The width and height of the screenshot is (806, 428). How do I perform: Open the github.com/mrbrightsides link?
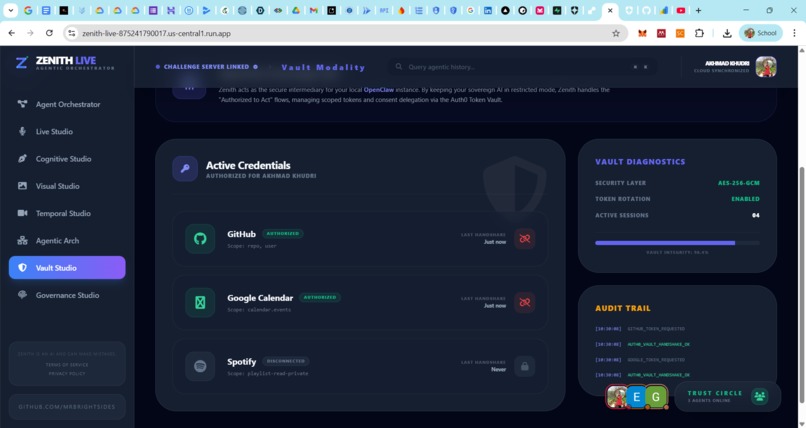click(x=67, y=406)
